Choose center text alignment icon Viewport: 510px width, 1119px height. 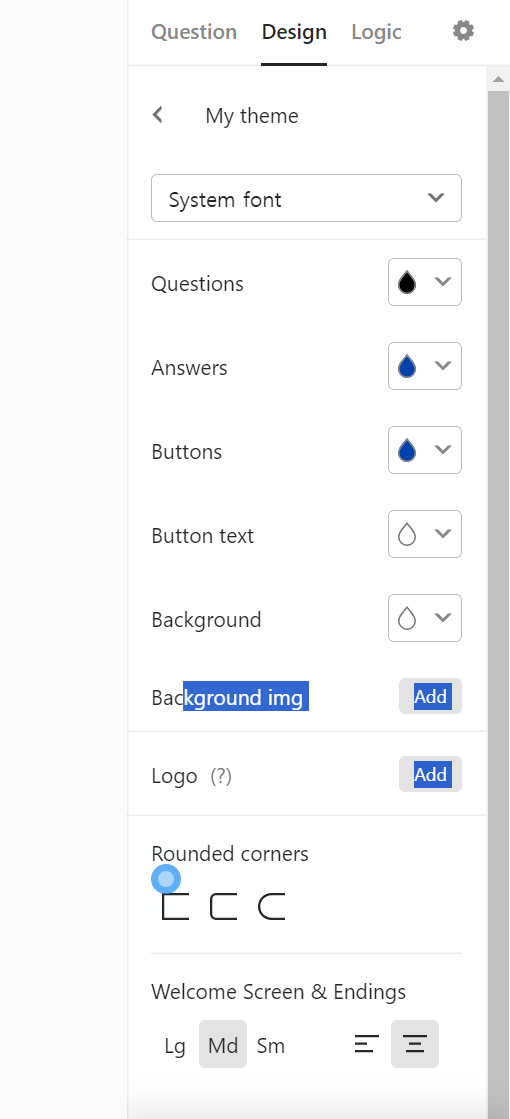tap(415, 1044)
